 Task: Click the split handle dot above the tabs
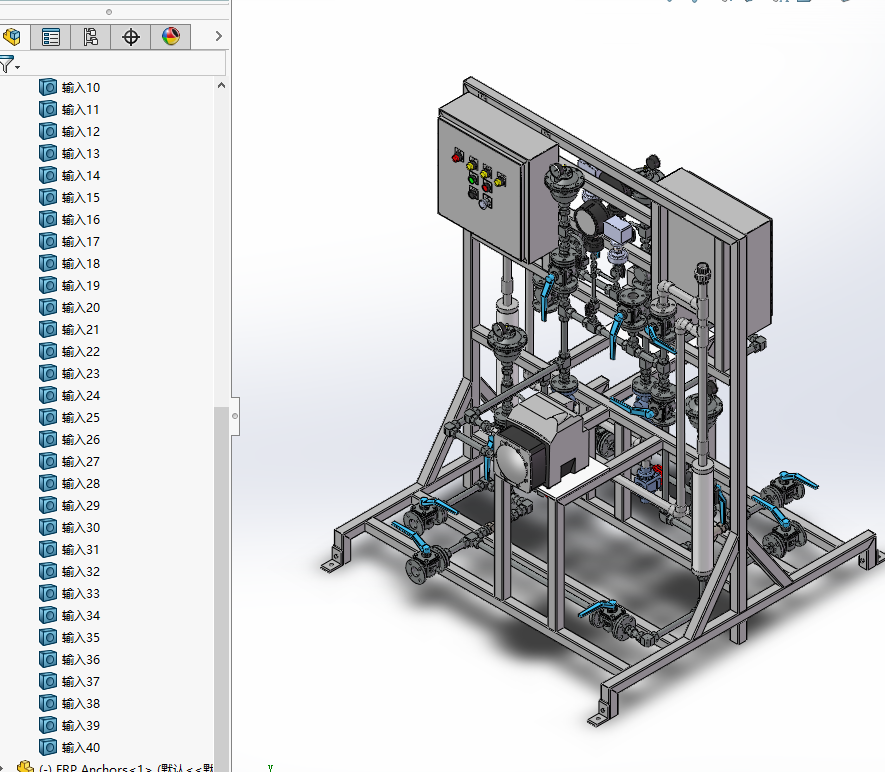click(109, 12)
